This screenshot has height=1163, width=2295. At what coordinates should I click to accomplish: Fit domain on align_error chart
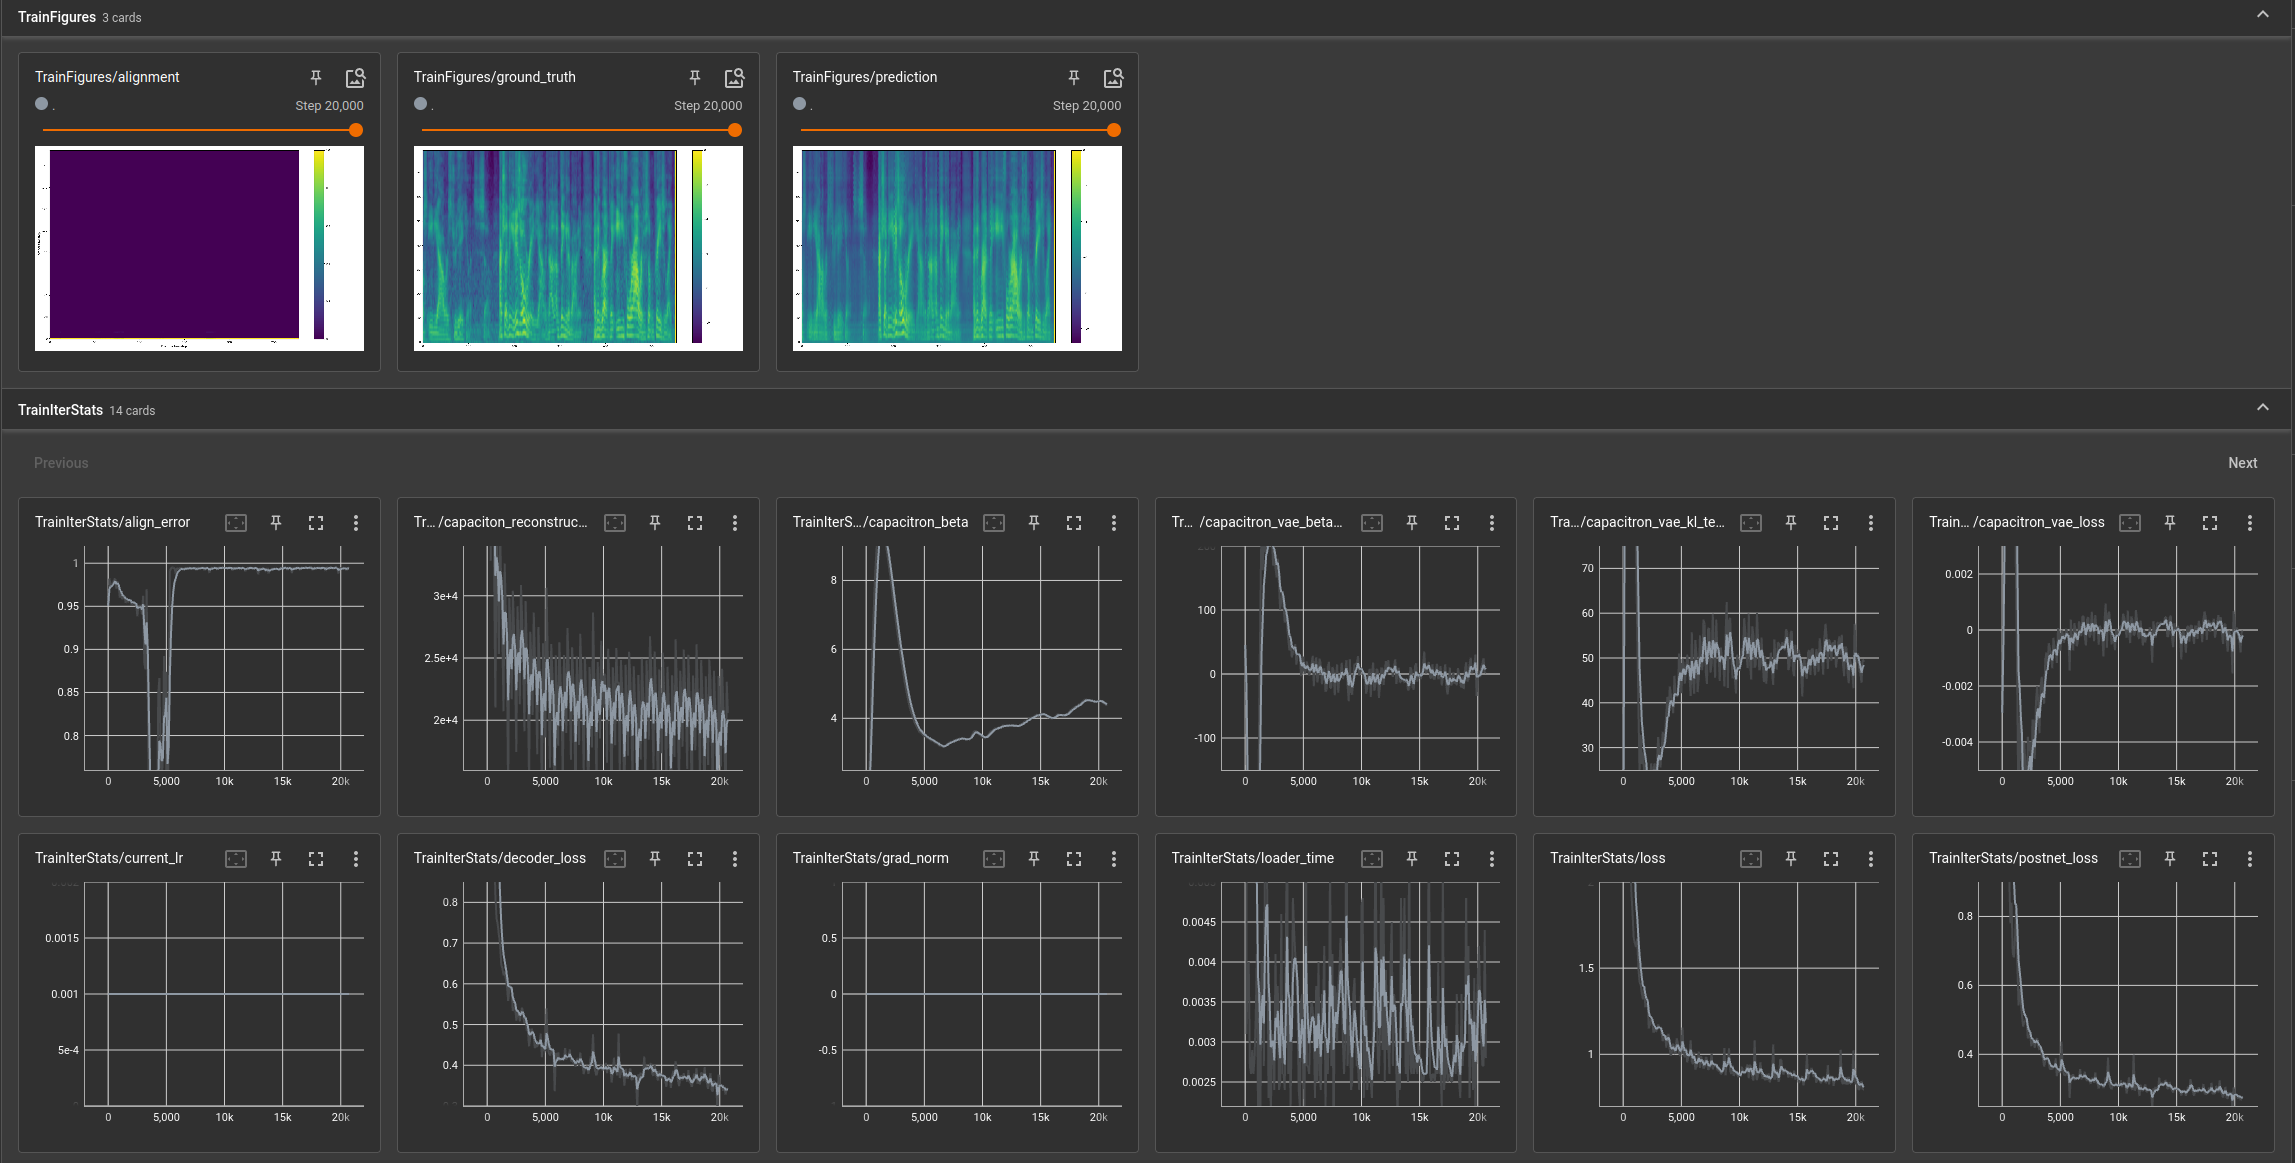click(236, 523)
